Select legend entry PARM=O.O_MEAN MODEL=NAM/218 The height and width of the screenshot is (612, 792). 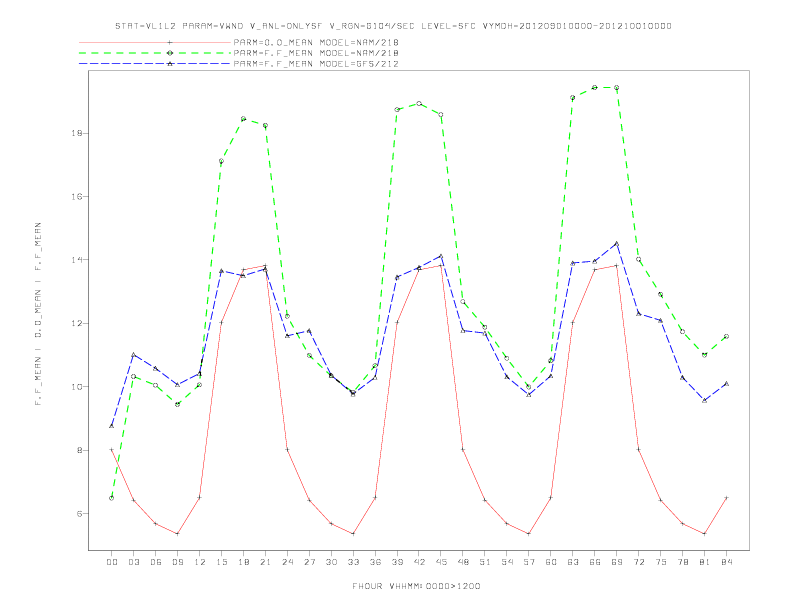click(316, 42)
